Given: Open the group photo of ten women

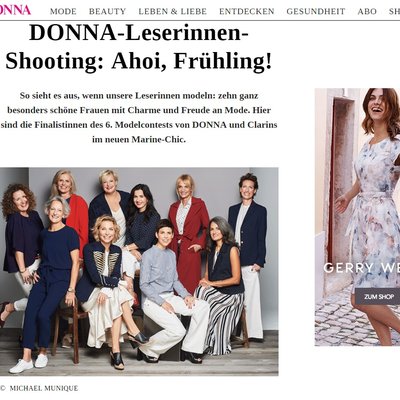Looking at the screenshot, I should pyautogui.click(x=139, y=272).
